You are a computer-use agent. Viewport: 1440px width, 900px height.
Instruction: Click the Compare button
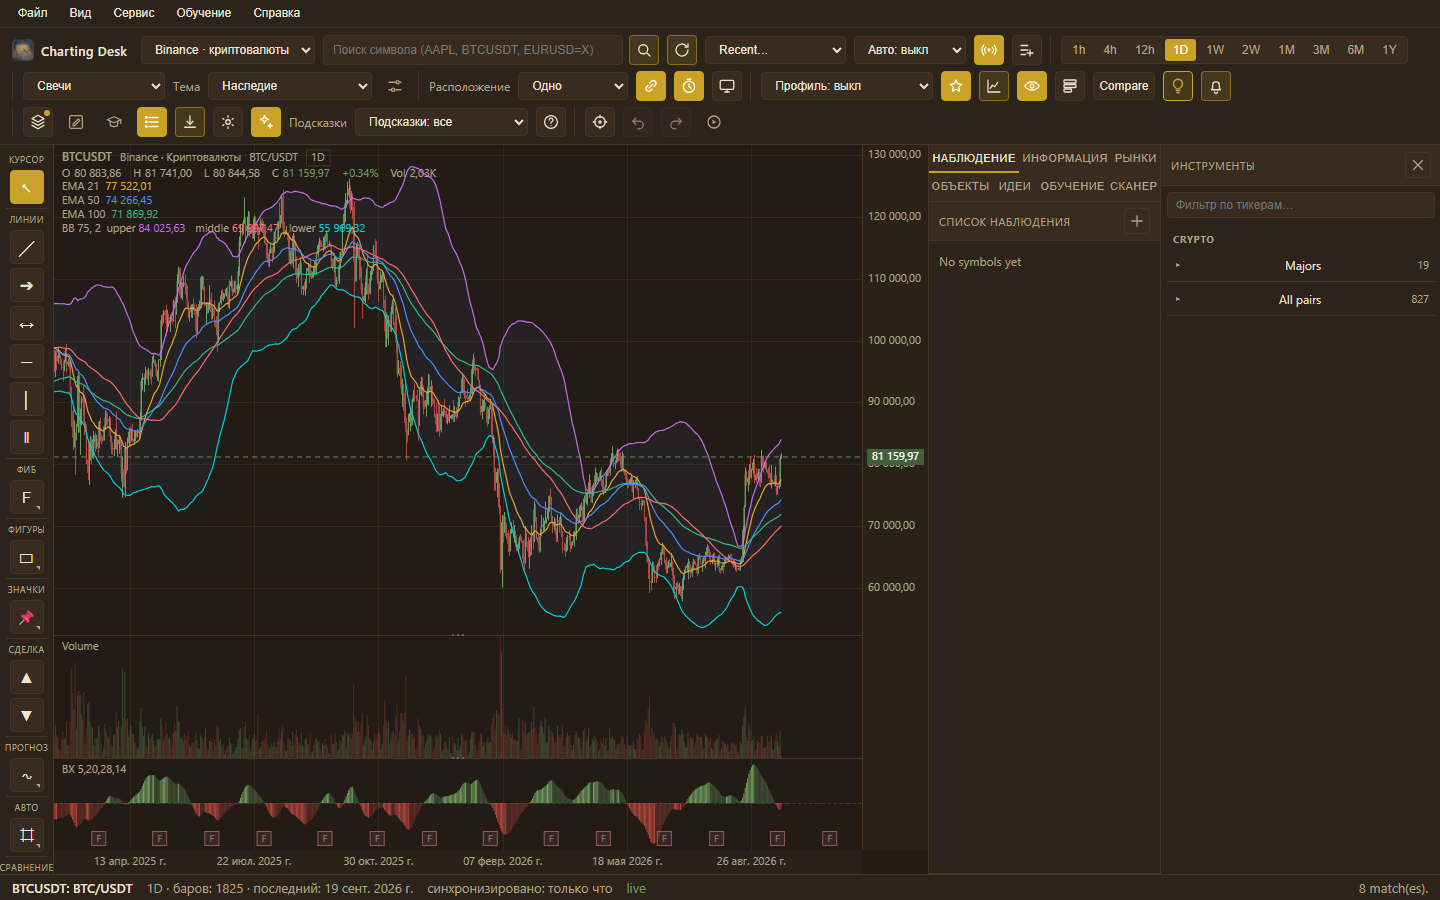(1124, 86)
